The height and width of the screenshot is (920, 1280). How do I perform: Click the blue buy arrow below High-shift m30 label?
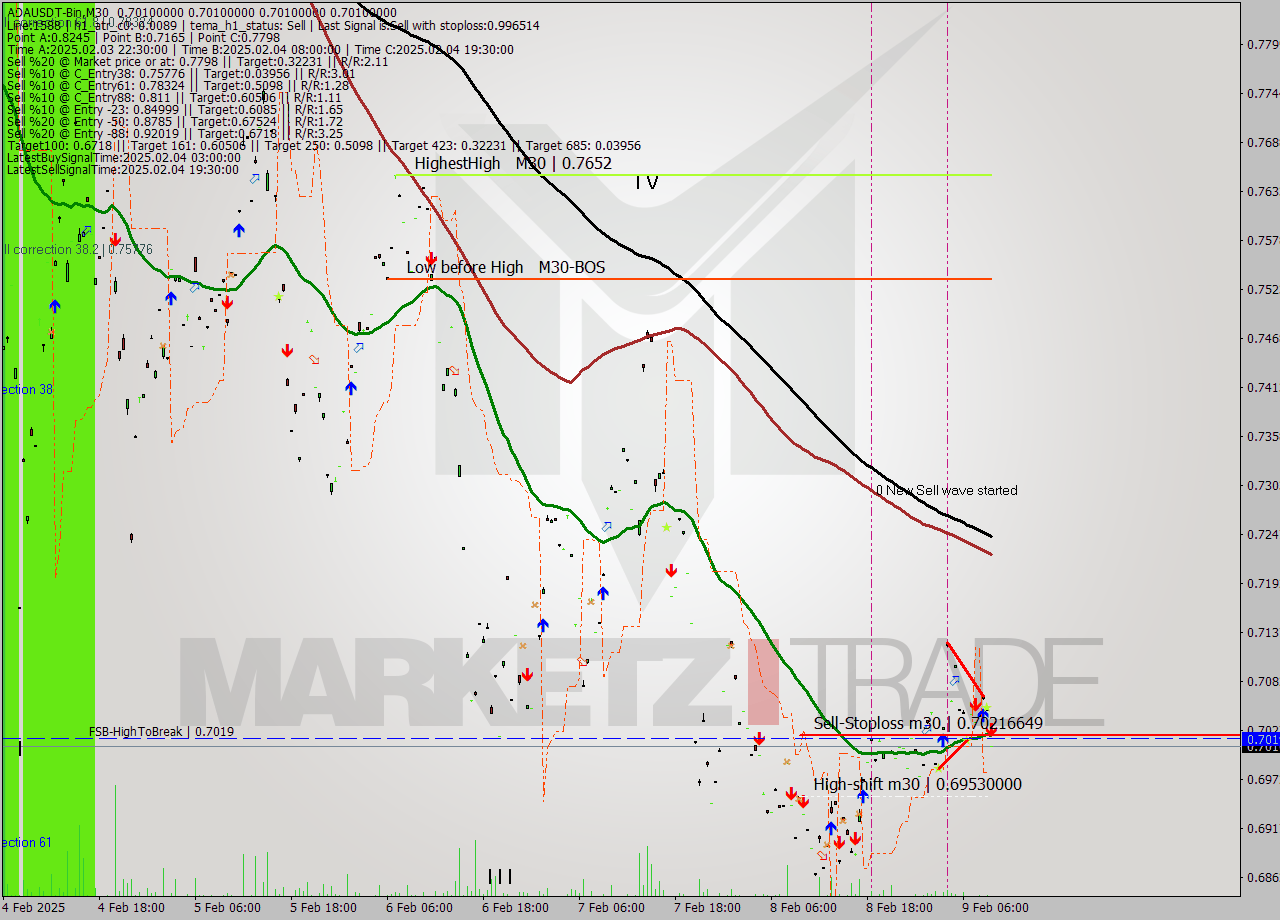pos(862,797)
